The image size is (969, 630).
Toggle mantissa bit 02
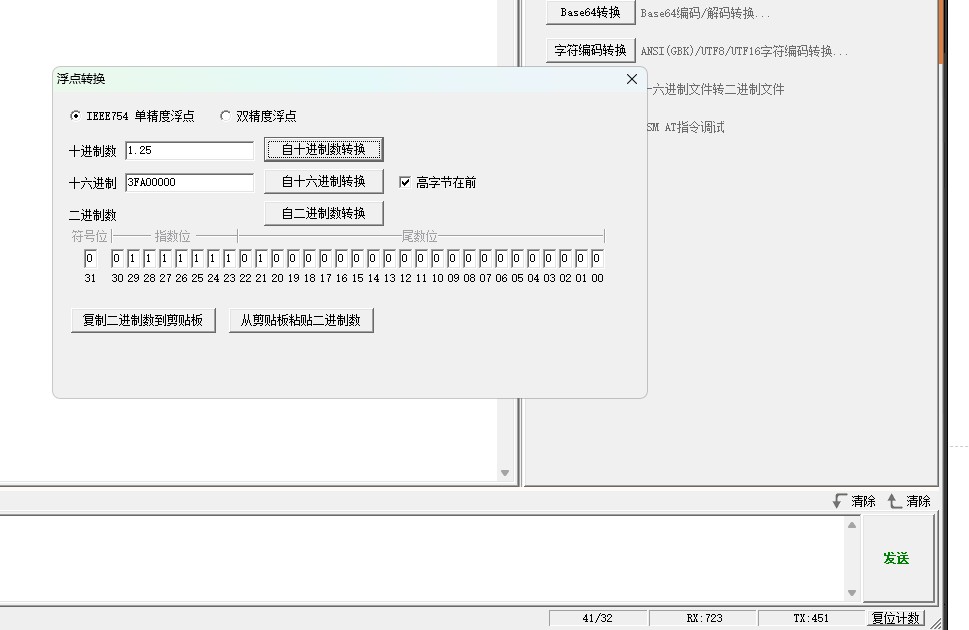coord(565,258)
